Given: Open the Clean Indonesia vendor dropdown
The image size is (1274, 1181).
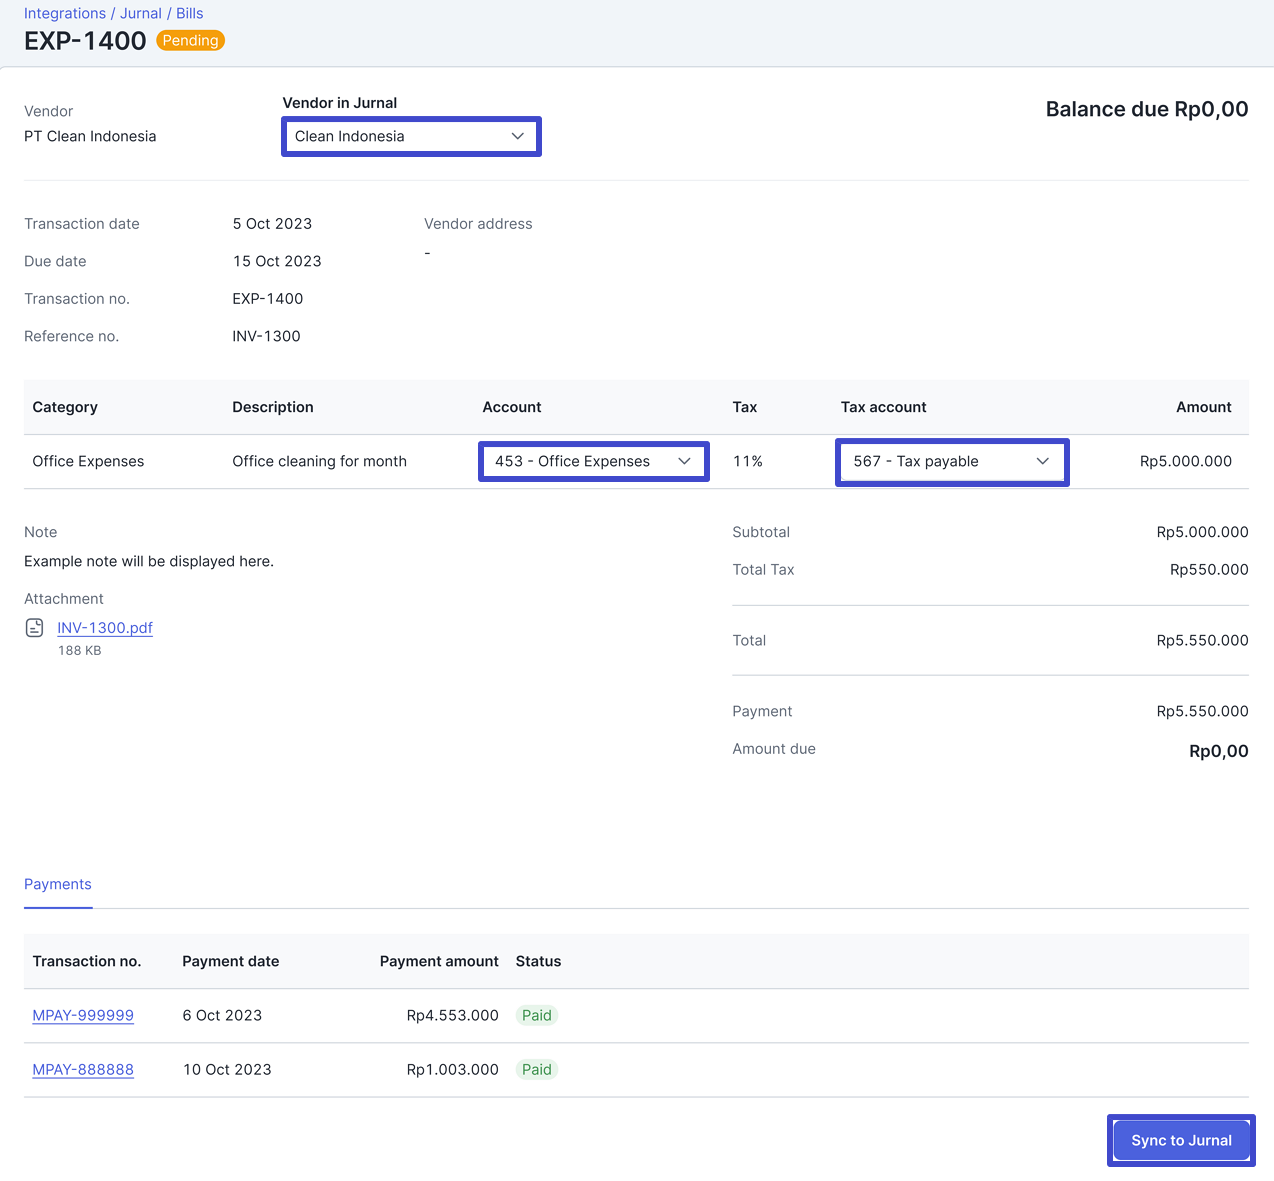Looking at the screenshot, I should pos(411,136).
